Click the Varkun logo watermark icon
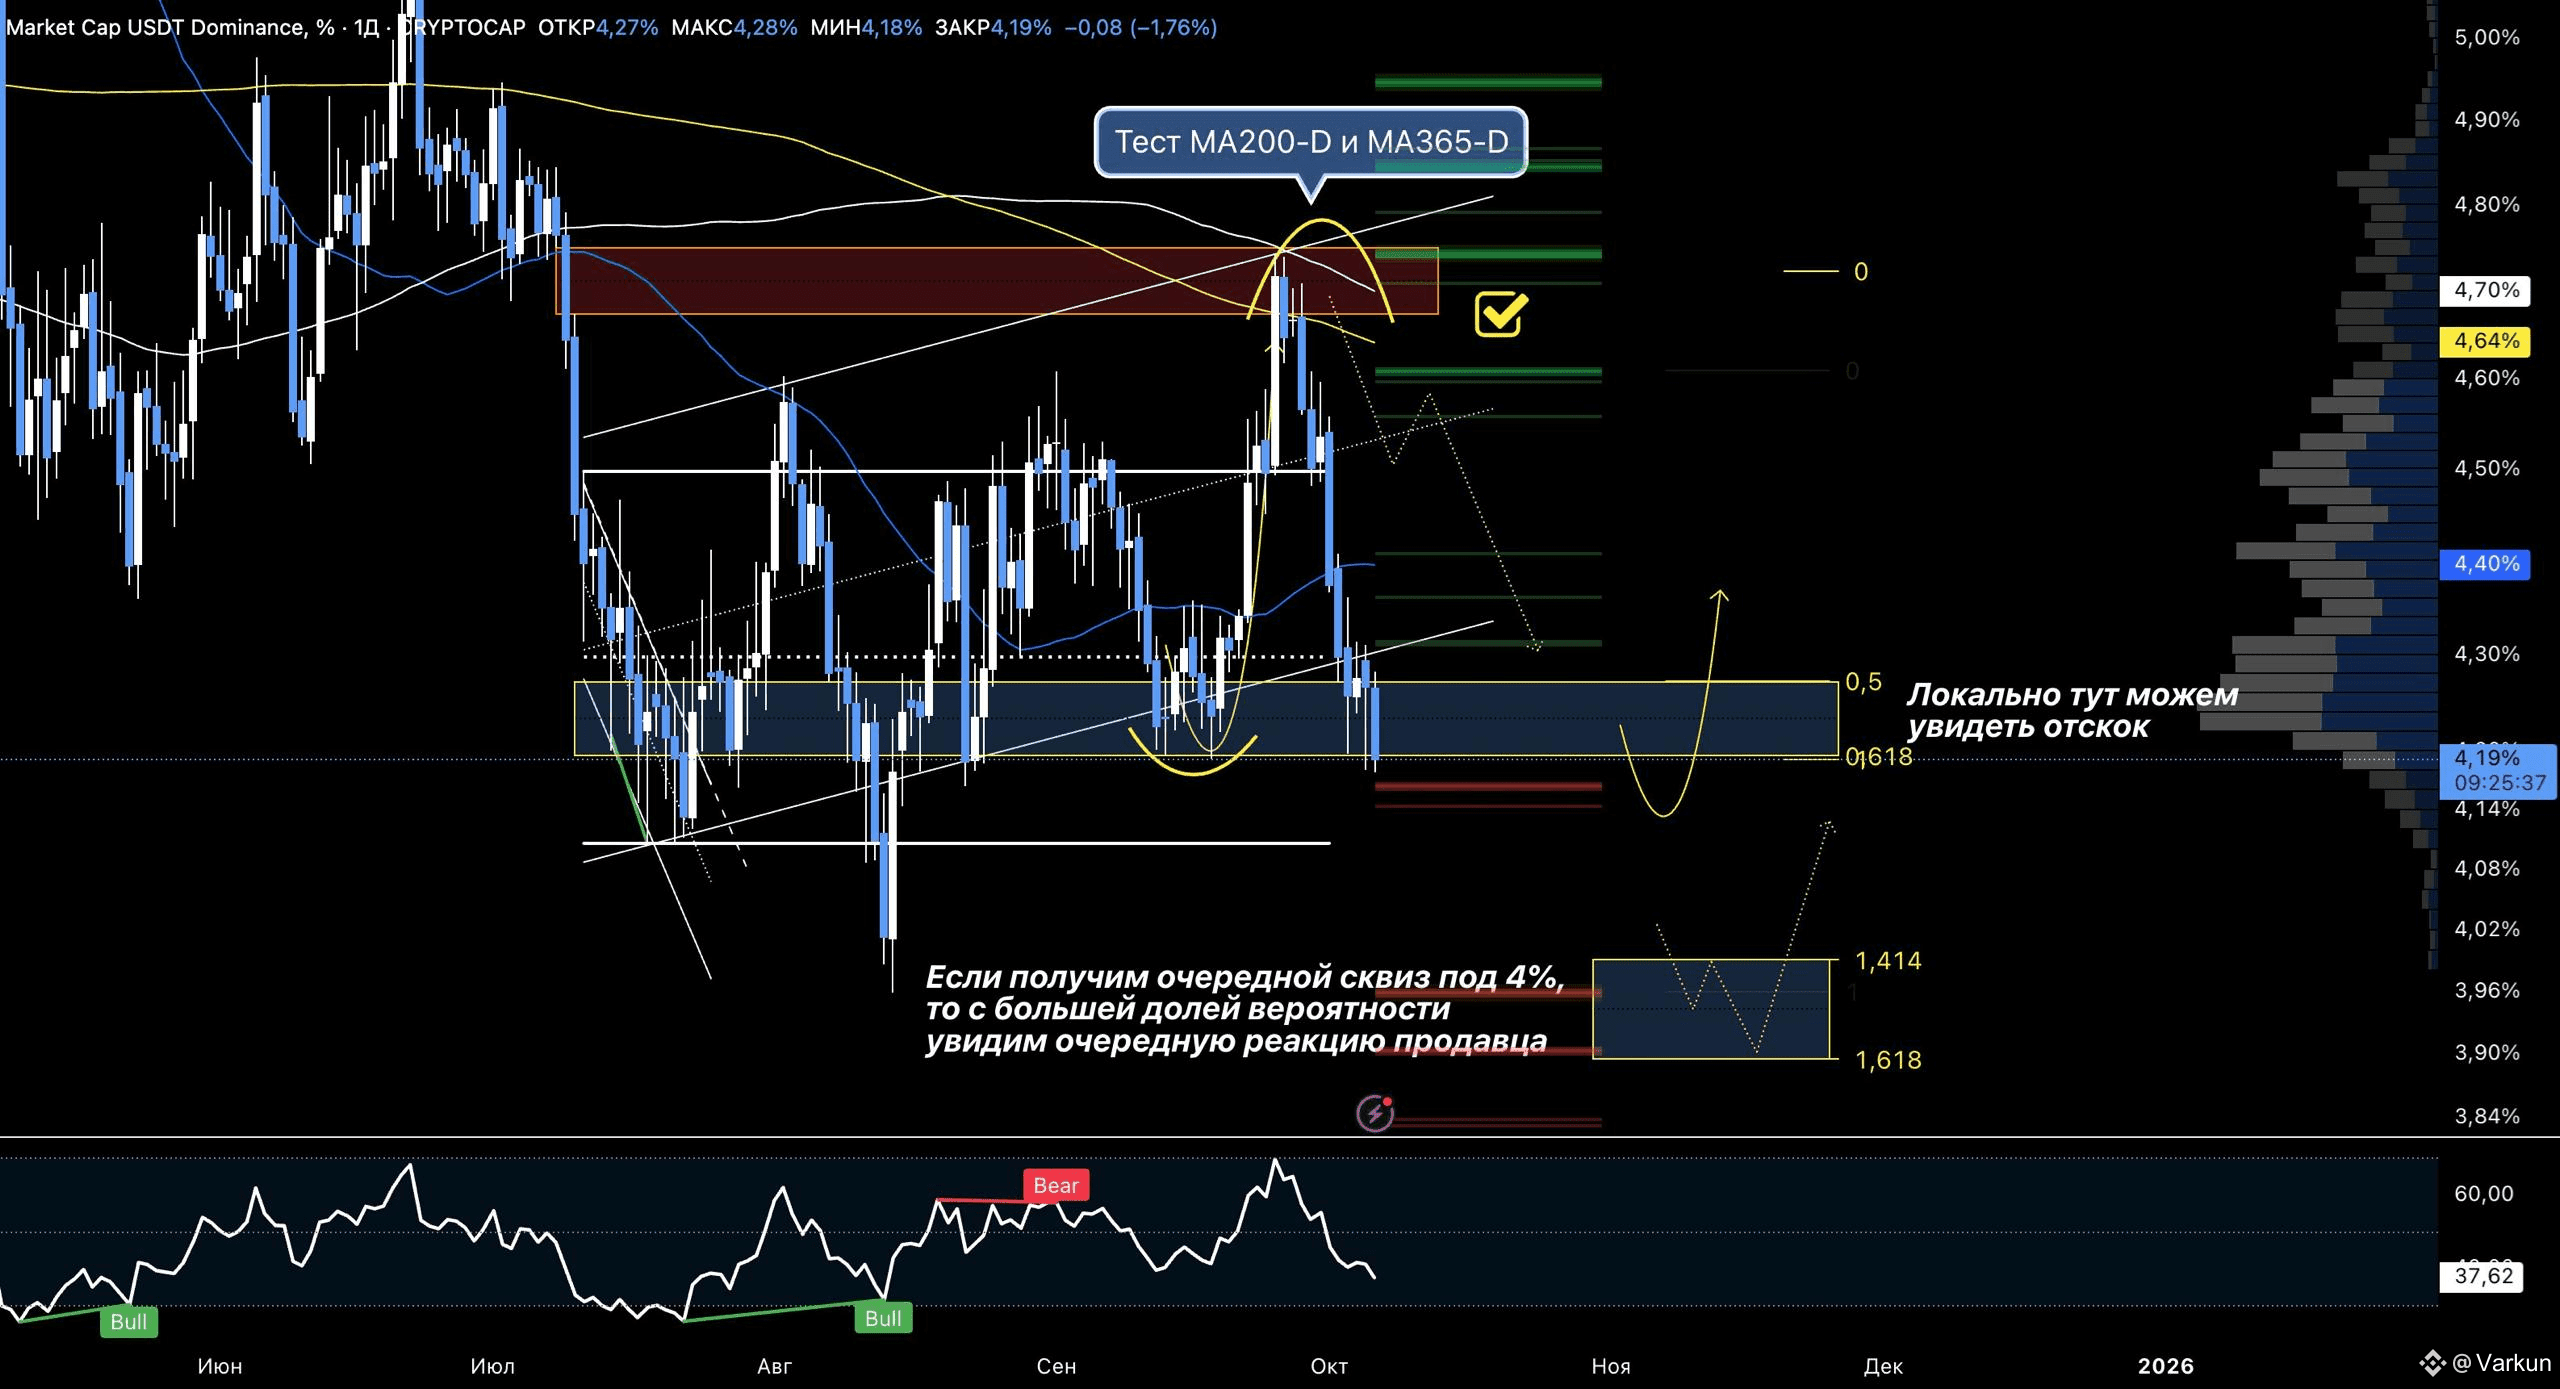 click(x=2431, y=1363)
